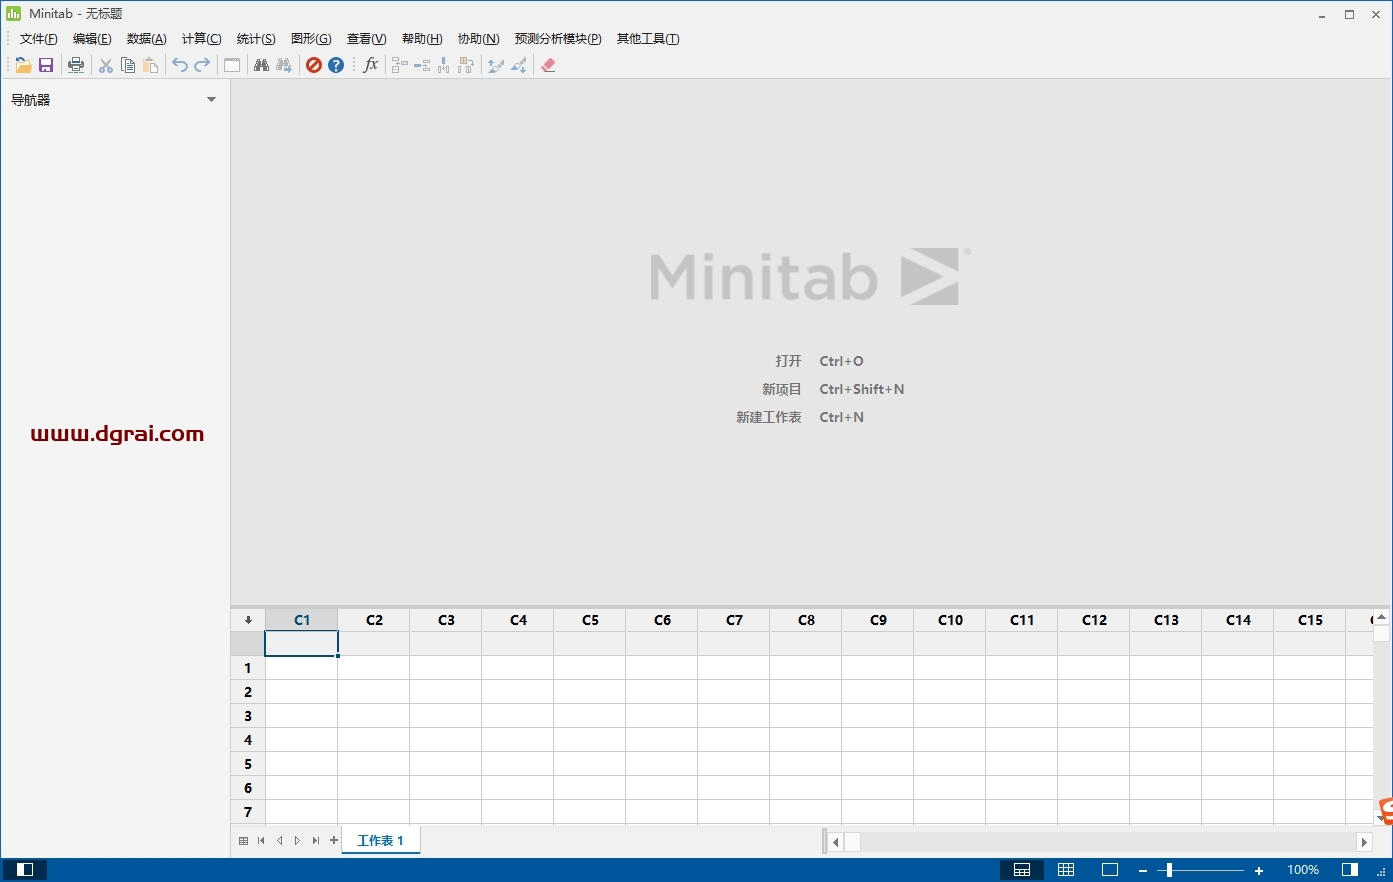Click zoom in plus button
The height and width of the screenshot is (882, 1393).
coord(1259,871)
